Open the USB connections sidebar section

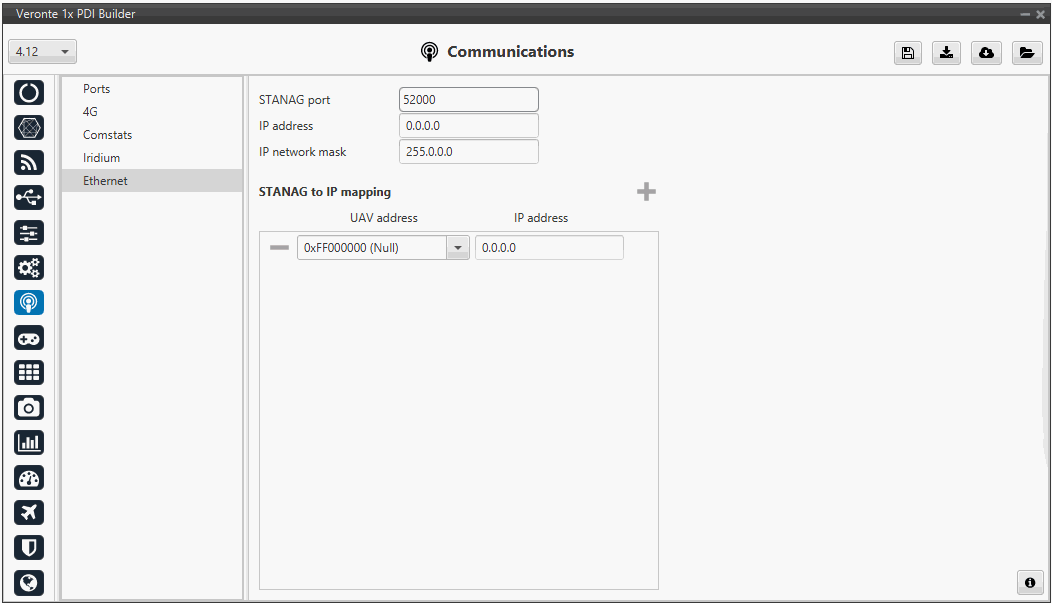pos(29,198)
